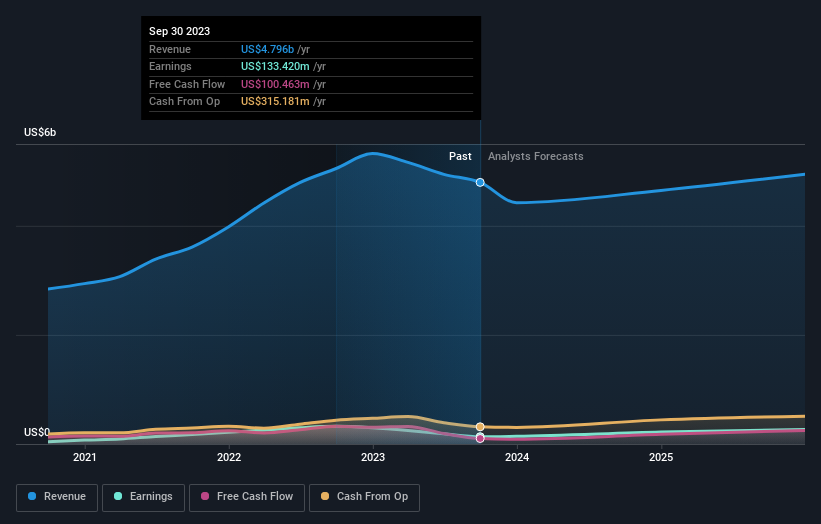Click the Free Cash Flow label in tooltip

pos(187,84)
